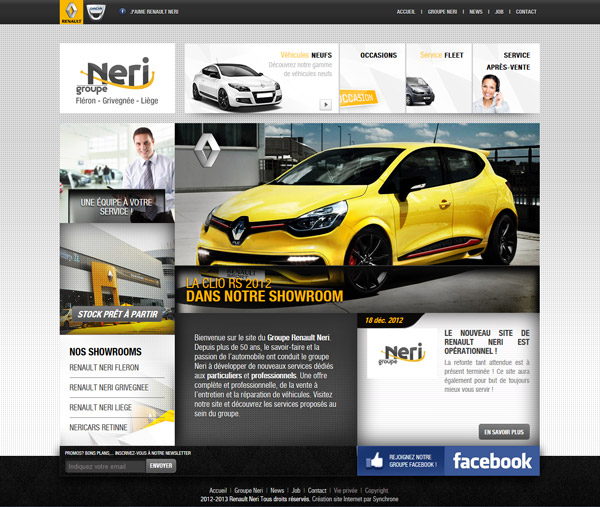This screenshot has width=600, height=507.
Task: Open Vie privée in footer links
Action: pos(345,491)
